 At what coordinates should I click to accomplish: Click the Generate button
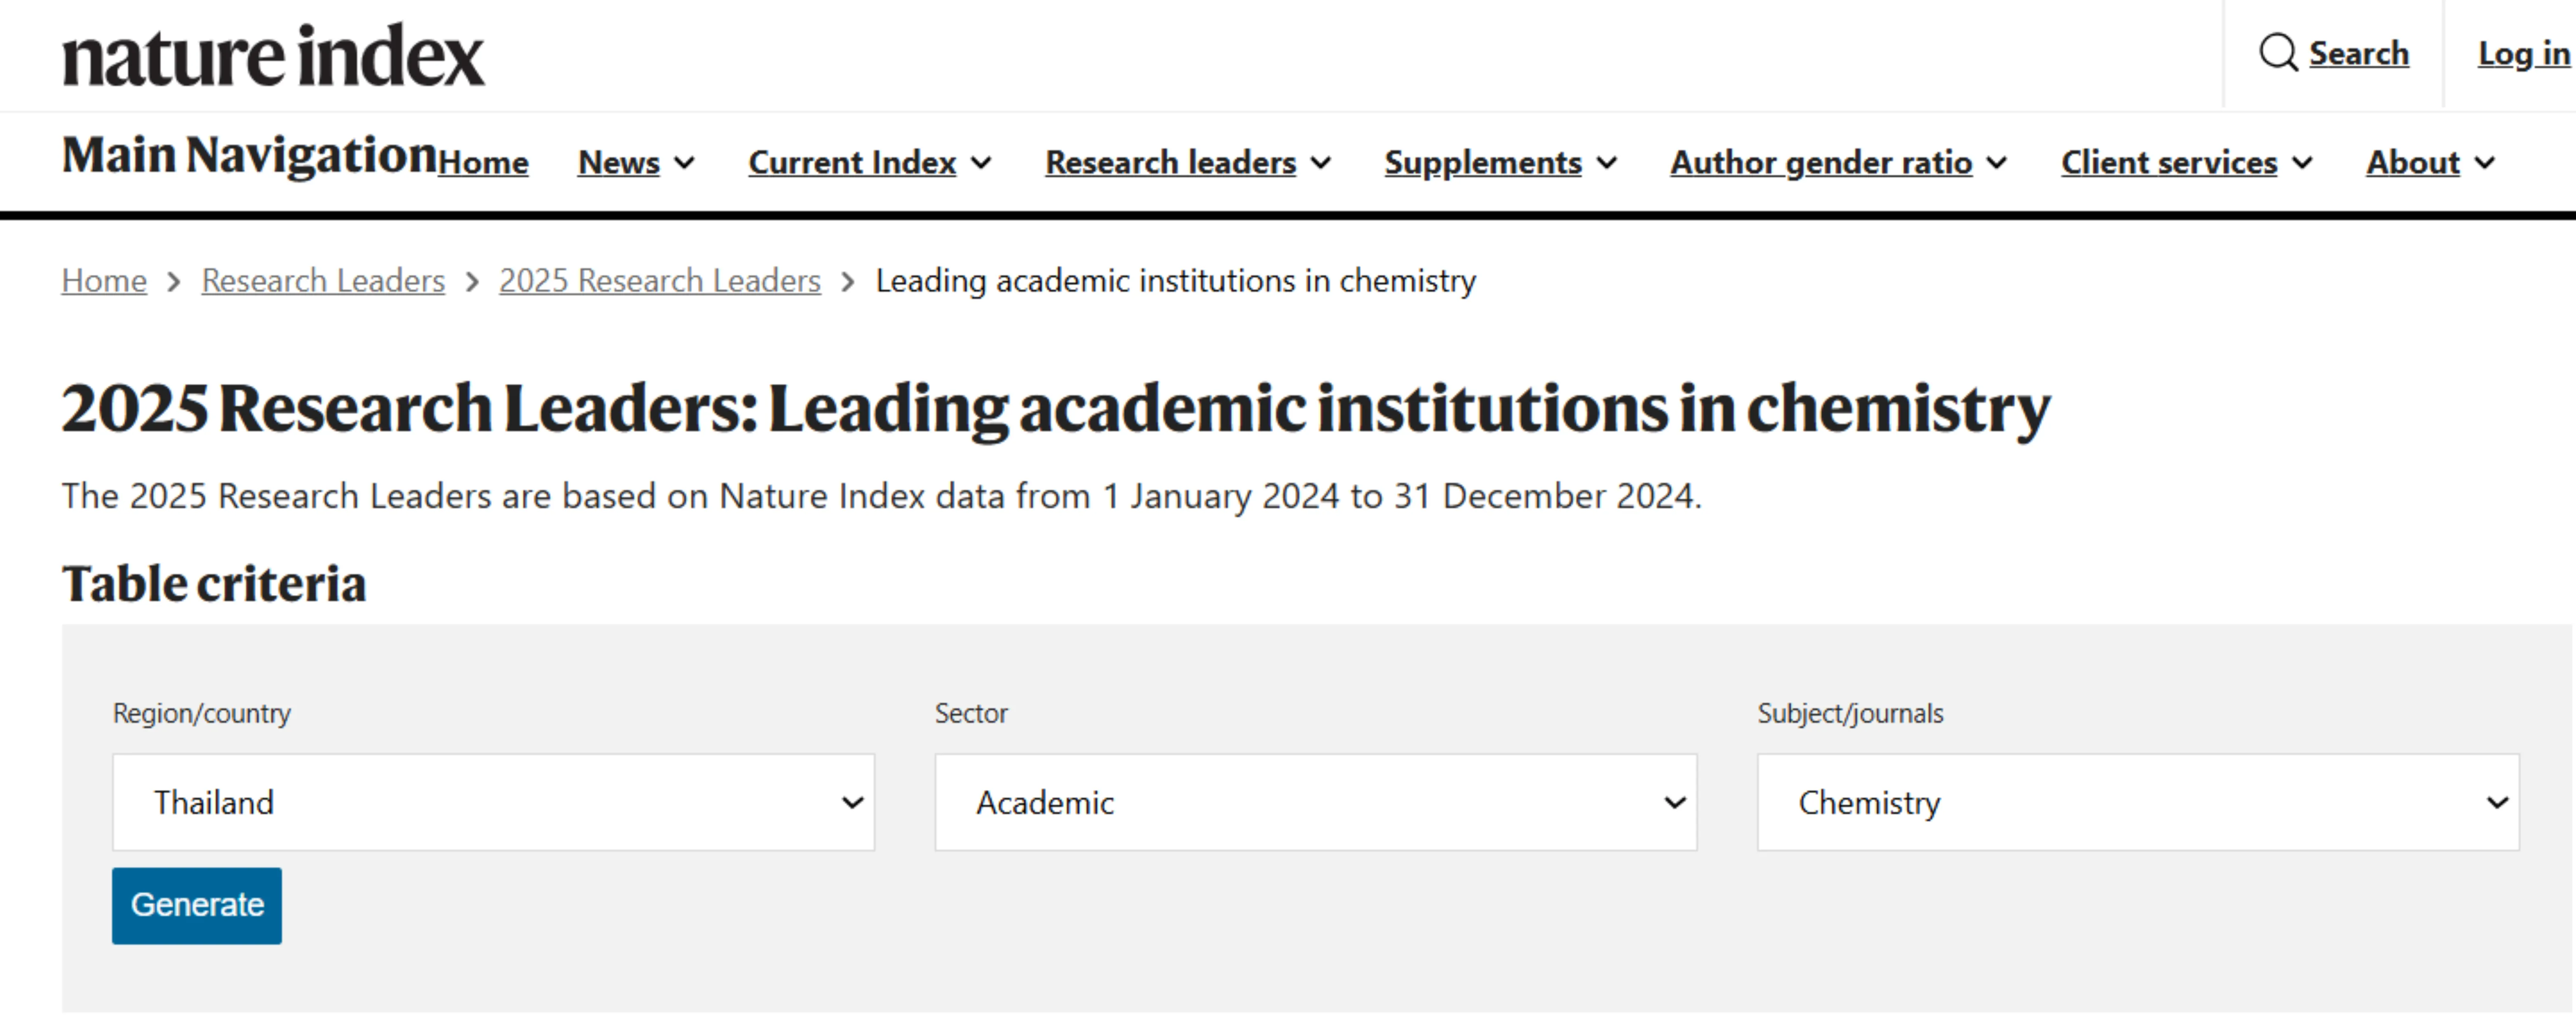pyautogui.click(x=197, y=905)
